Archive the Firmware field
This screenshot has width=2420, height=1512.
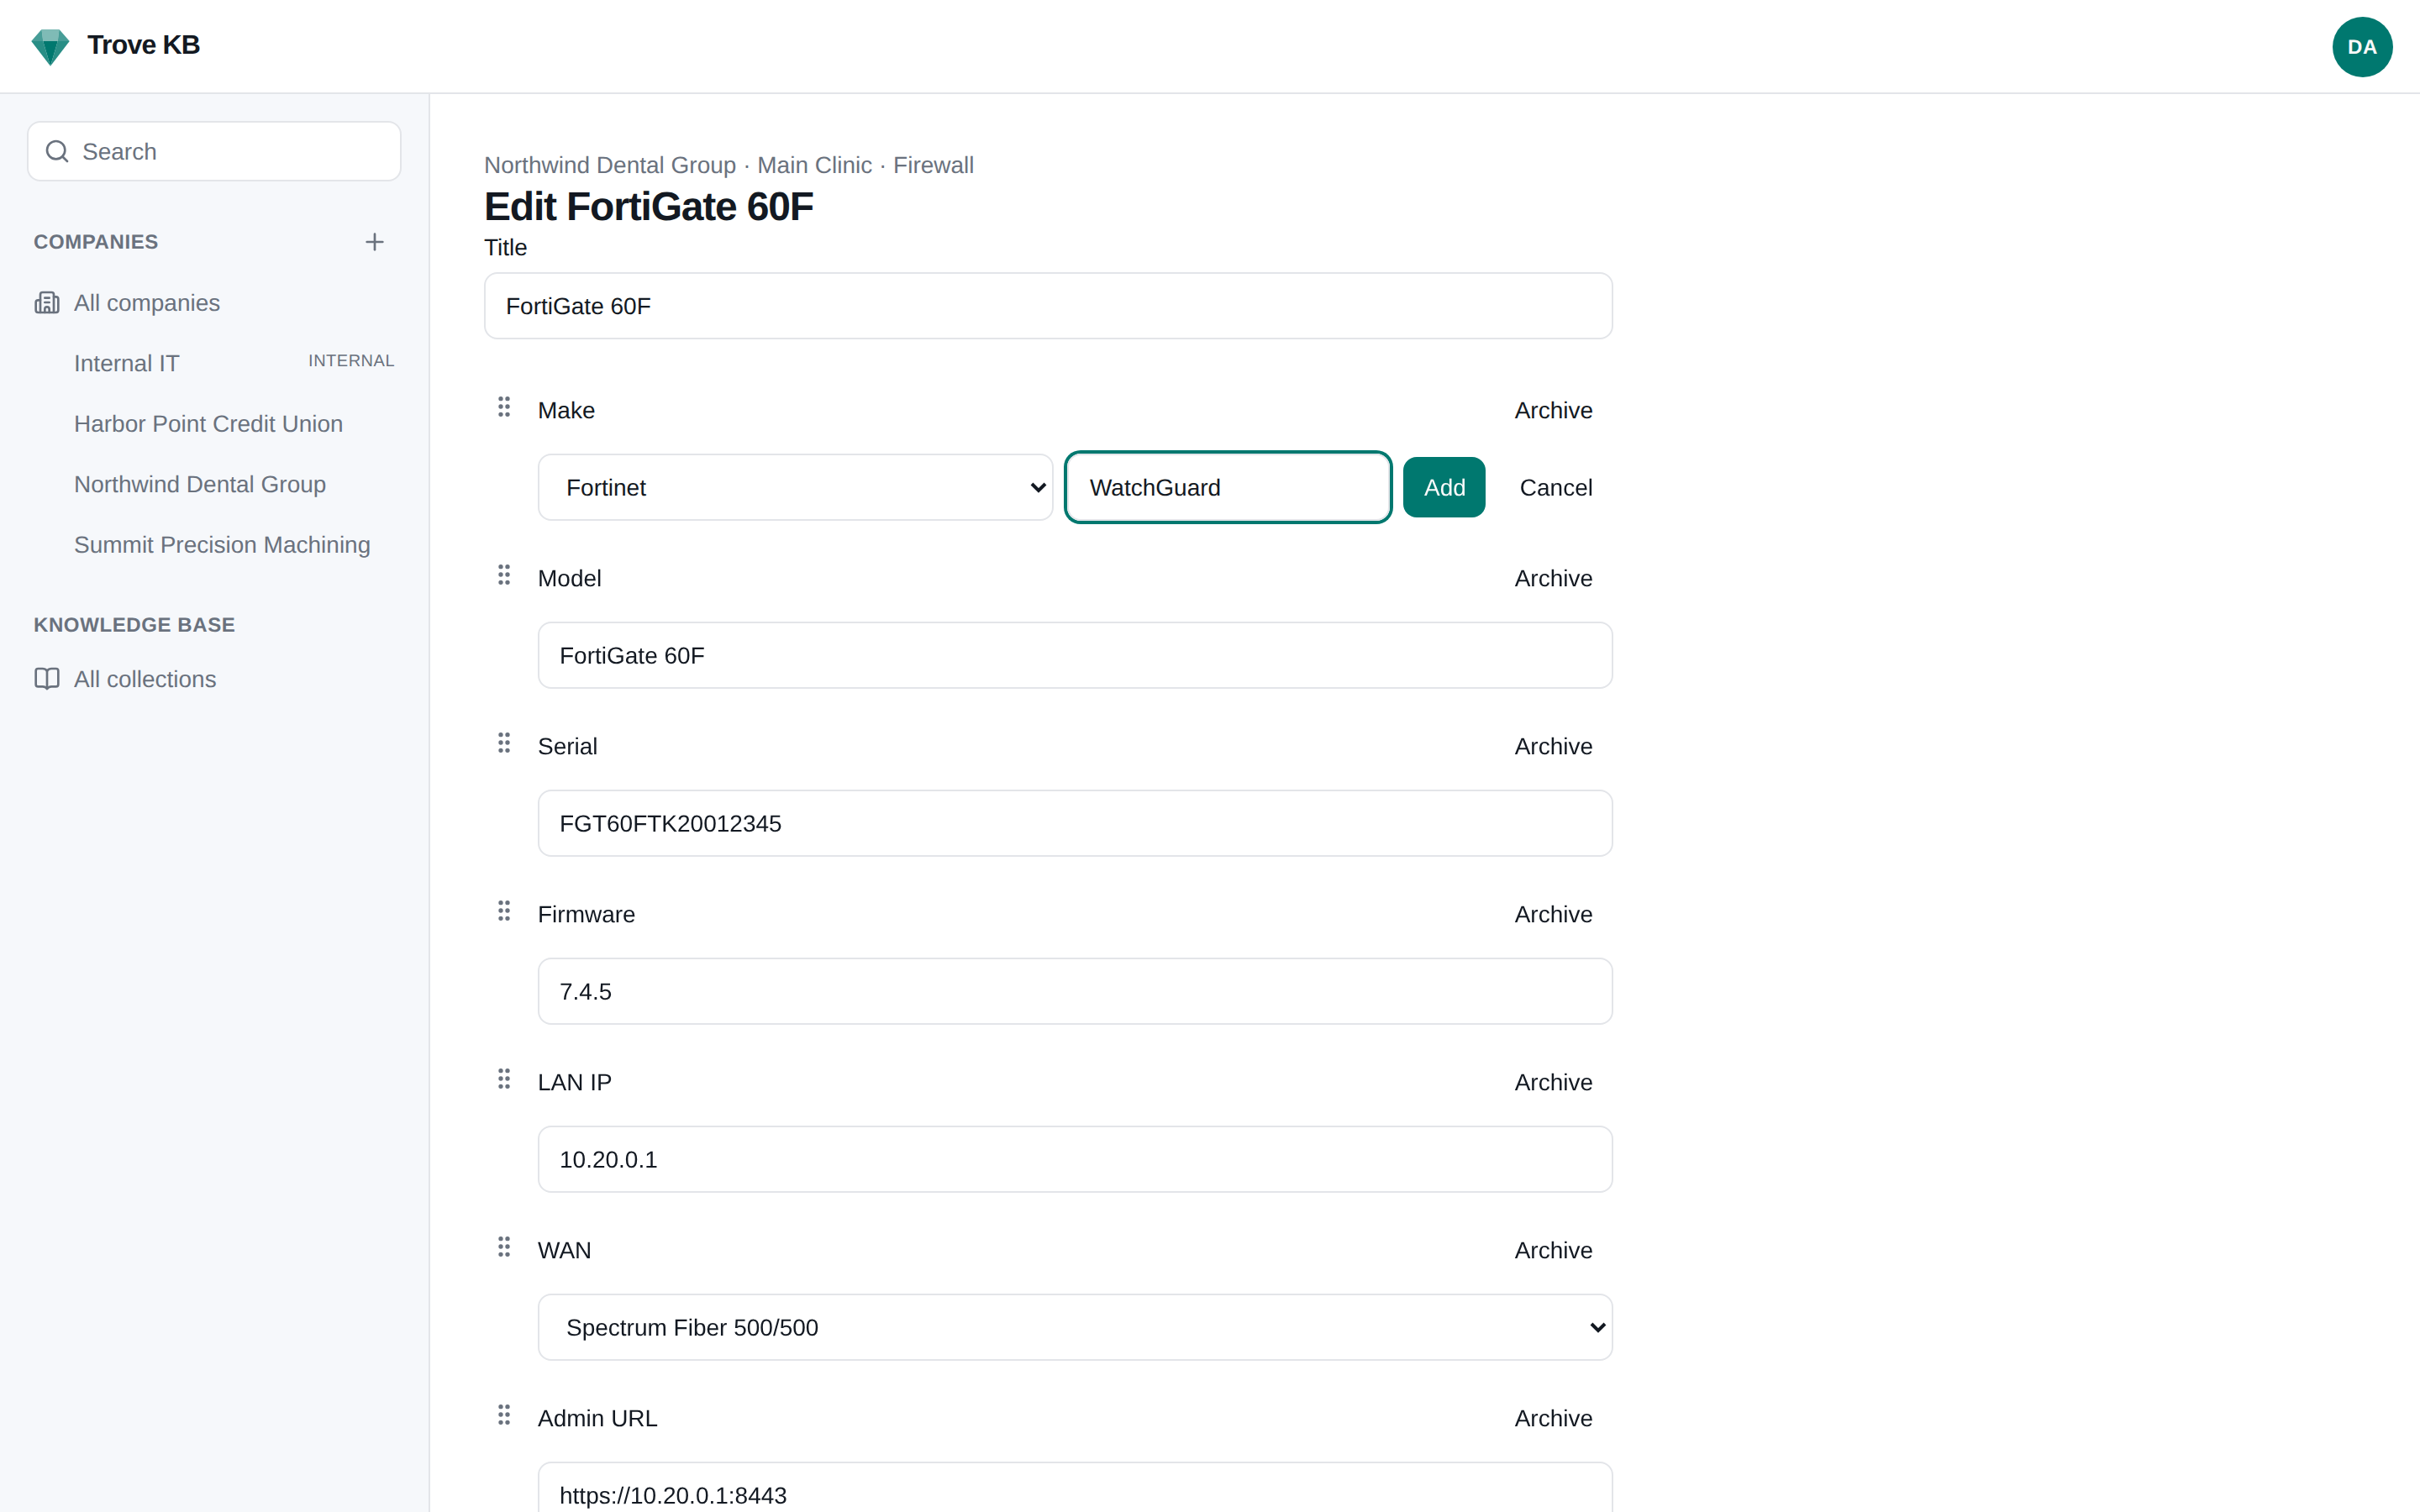coord(1553,914)
